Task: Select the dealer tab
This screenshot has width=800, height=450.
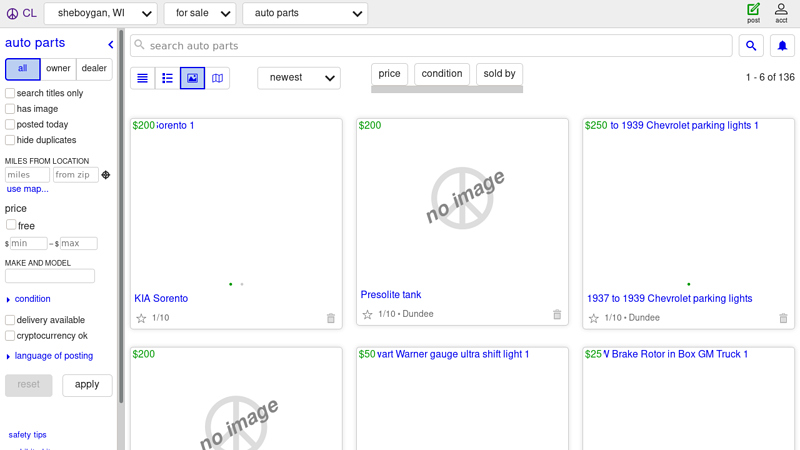Action: pyautogui.click(x=94, y=69)
